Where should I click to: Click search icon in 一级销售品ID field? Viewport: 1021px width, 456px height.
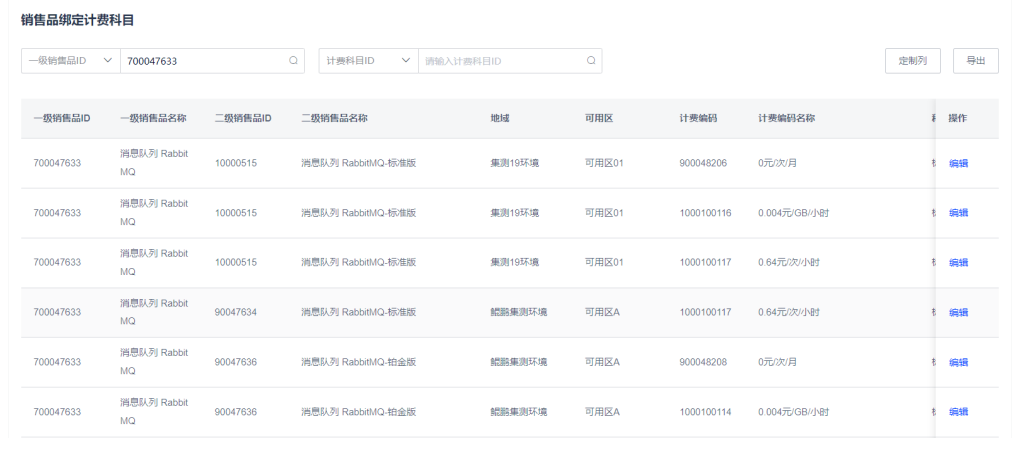point(293,61)
